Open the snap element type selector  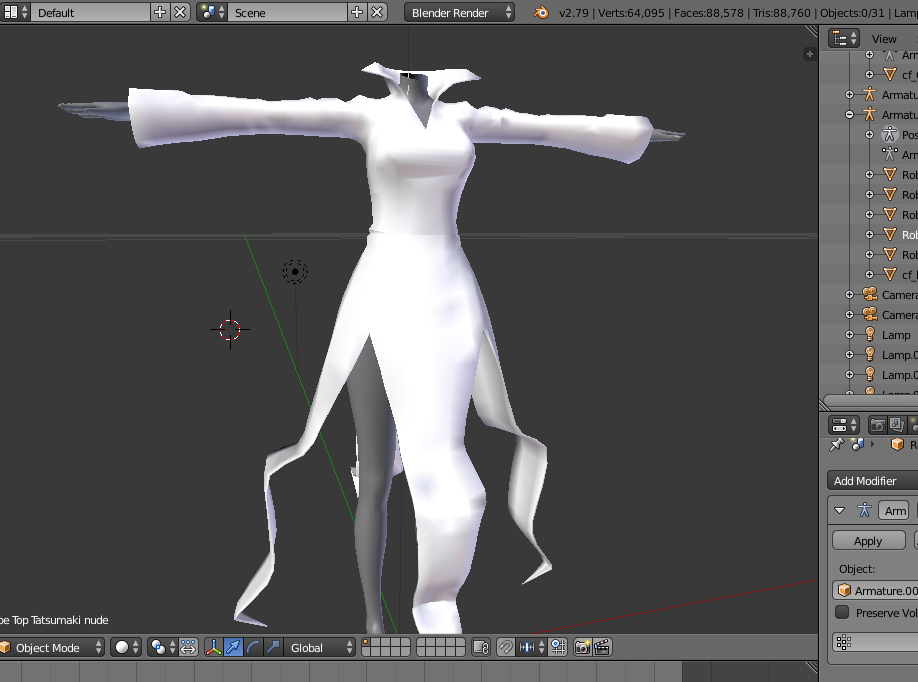click(x=532, y=647)
